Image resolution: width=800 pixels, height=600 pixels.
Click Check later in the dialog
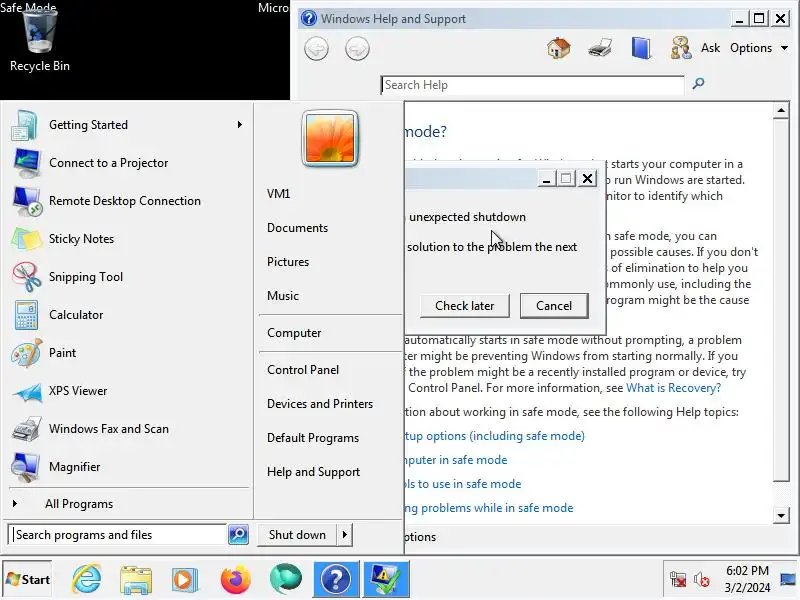464,306
